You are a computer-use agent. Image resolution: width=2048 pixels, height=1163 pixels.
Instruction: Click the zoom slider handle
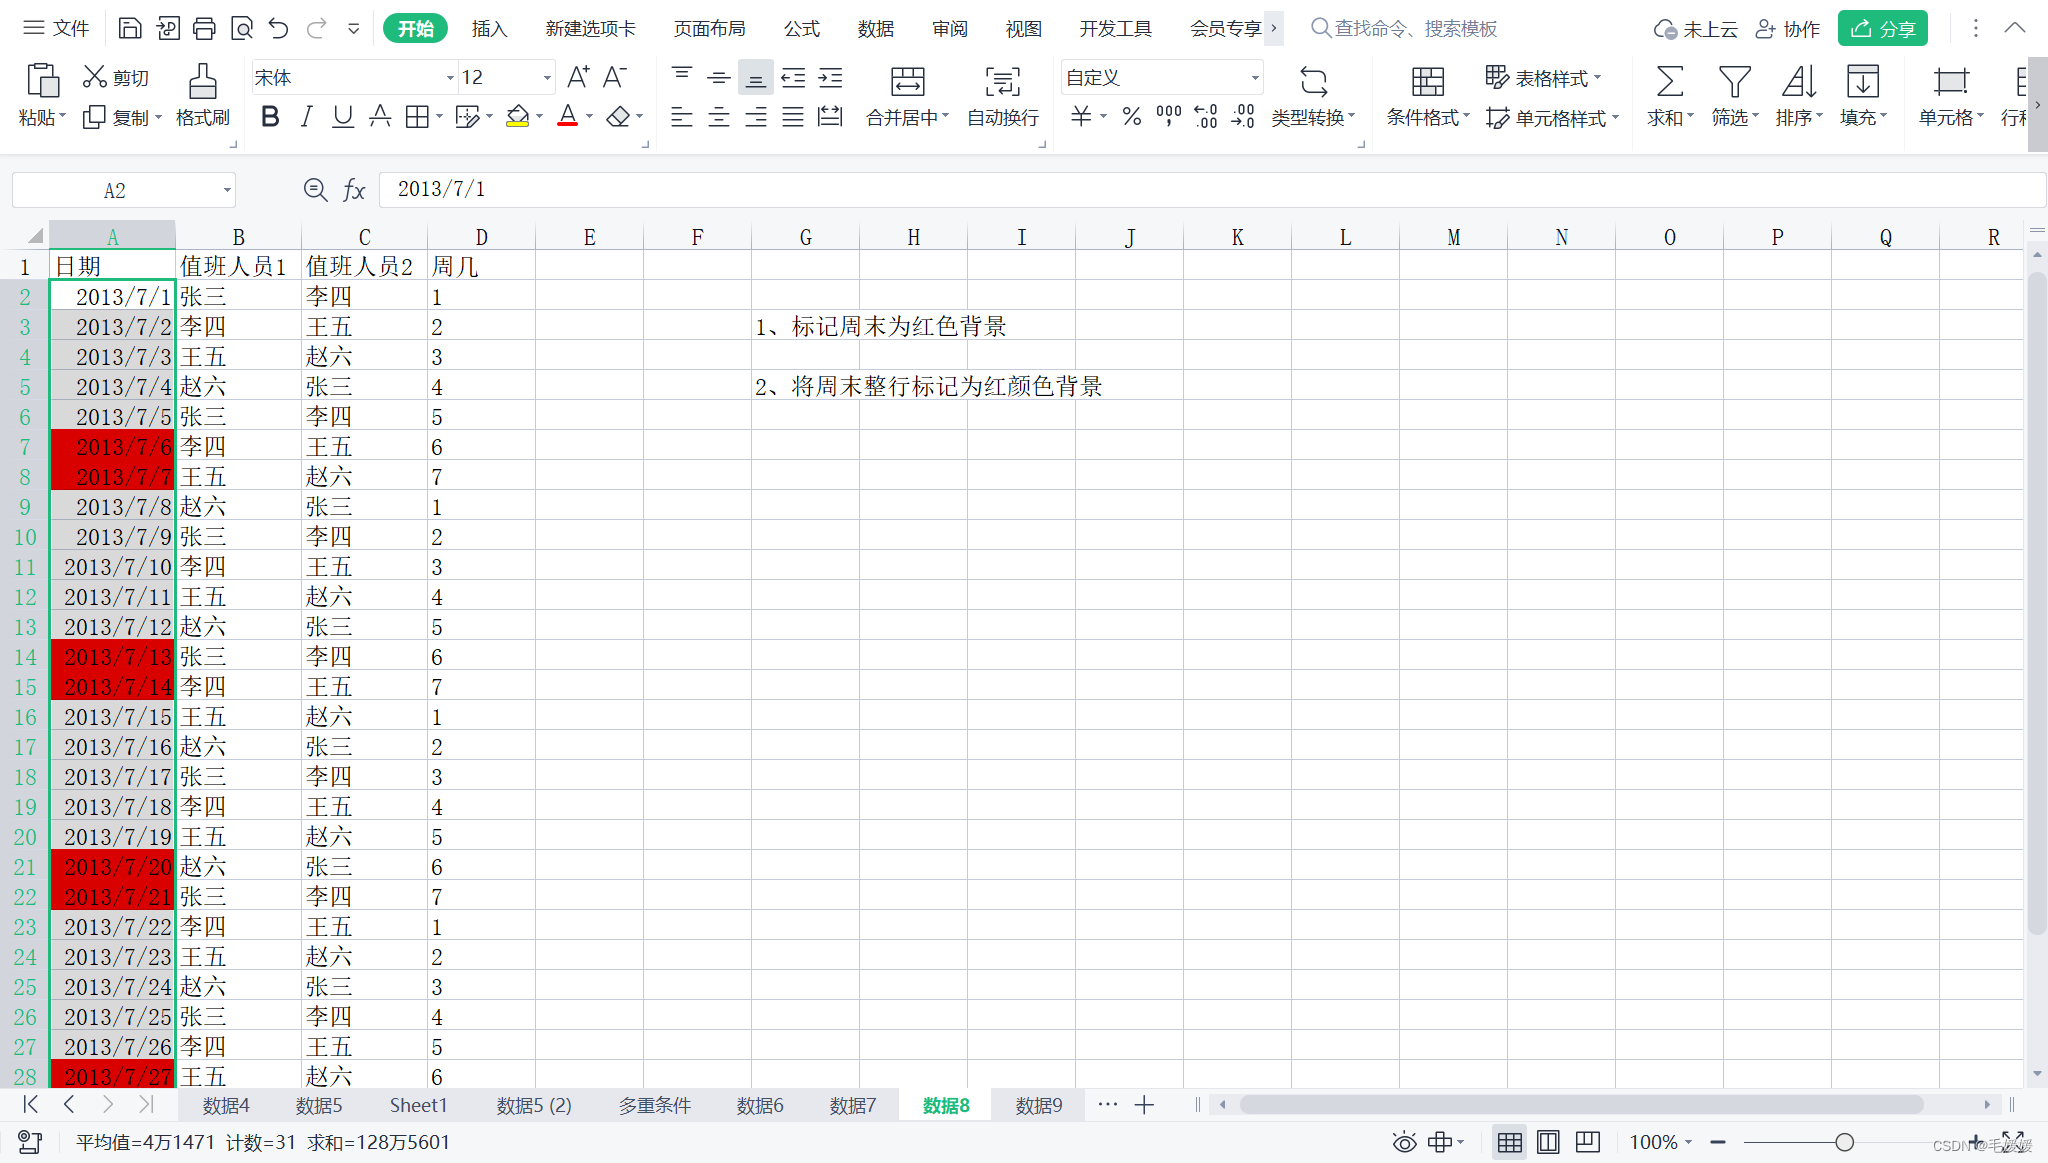pyautogui.click(x=1844, y=1142)
